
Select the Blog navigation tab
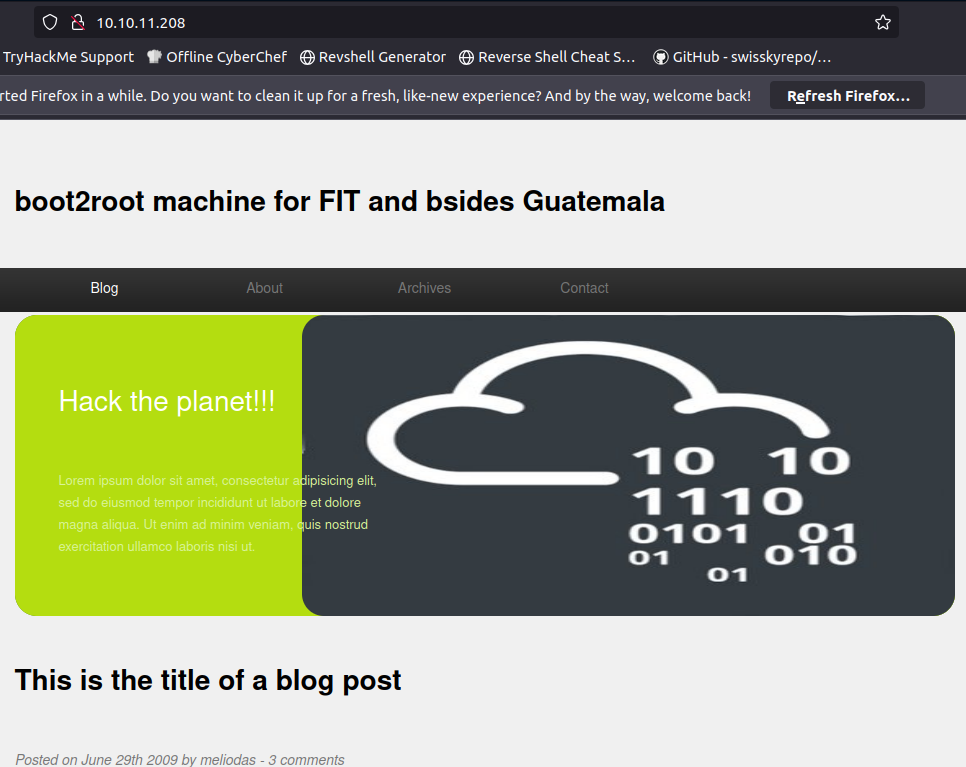coord(104,288)
